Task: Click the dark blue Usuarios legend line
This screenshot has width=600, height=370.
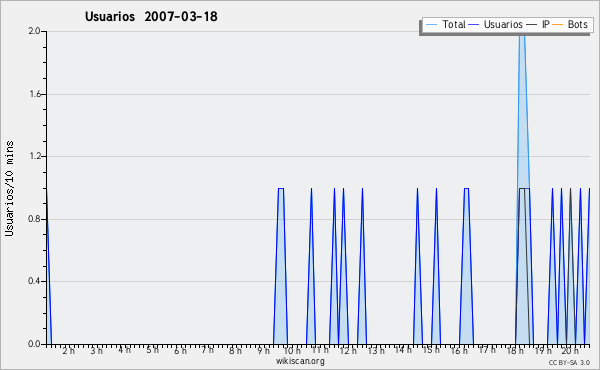Action: (x=474, y=25)
